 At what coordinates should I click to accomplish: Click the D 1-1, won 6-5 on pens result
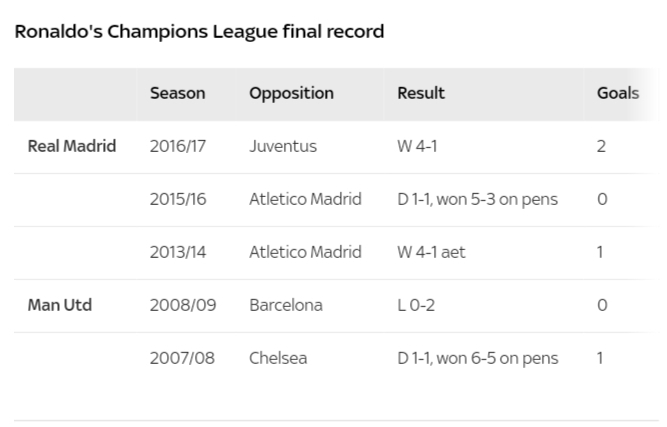coord(478,359)
